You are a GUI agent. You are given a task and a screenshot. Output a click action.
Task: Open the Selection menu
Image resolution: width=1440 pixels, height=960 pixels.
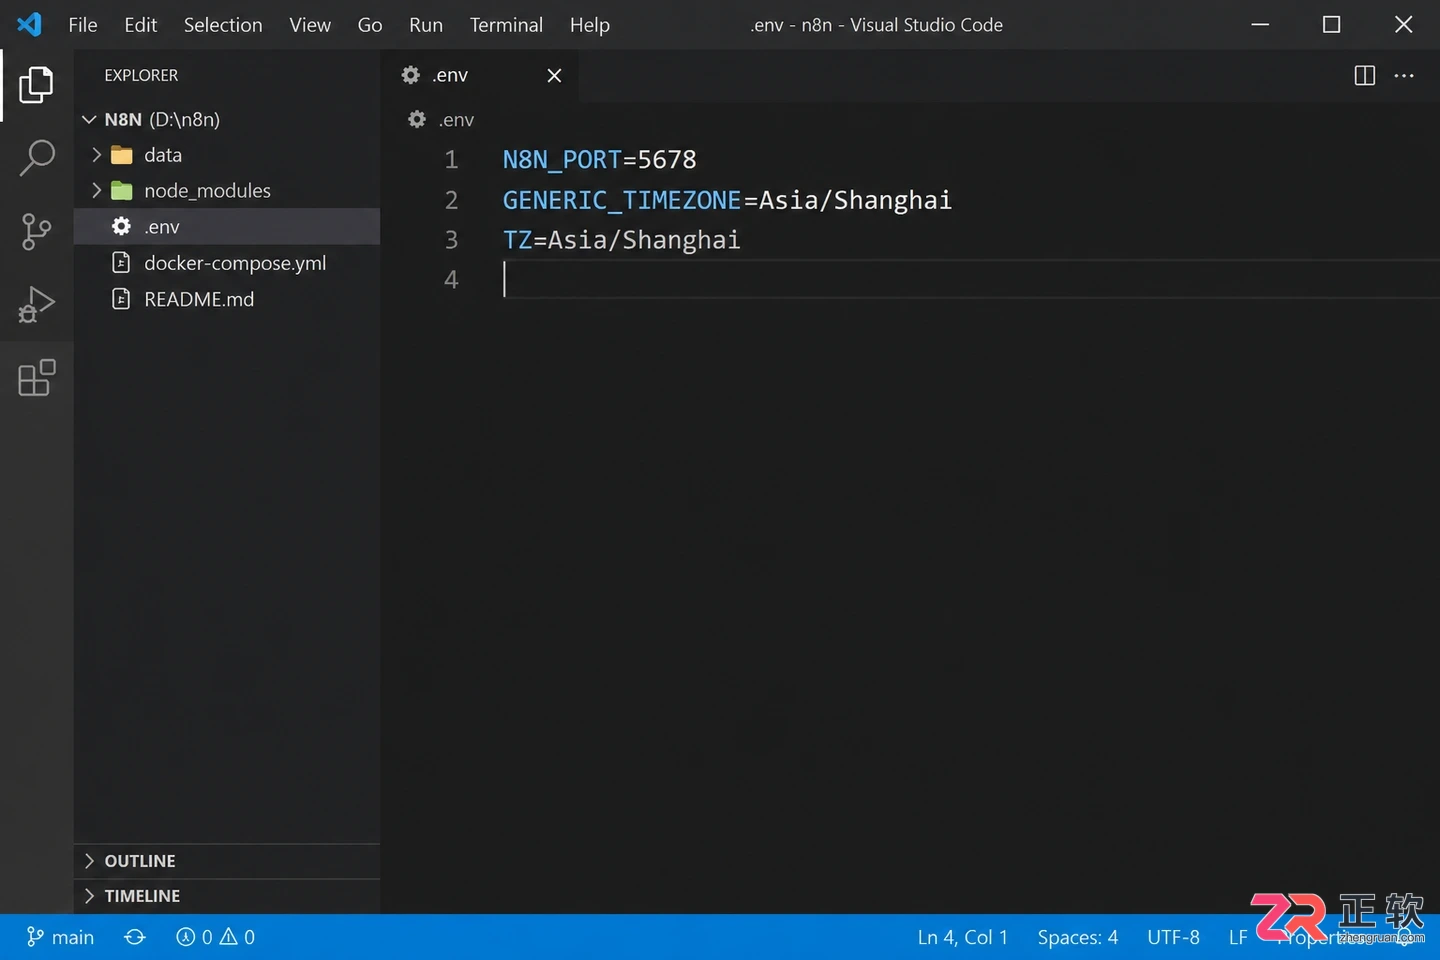[223, 25]
